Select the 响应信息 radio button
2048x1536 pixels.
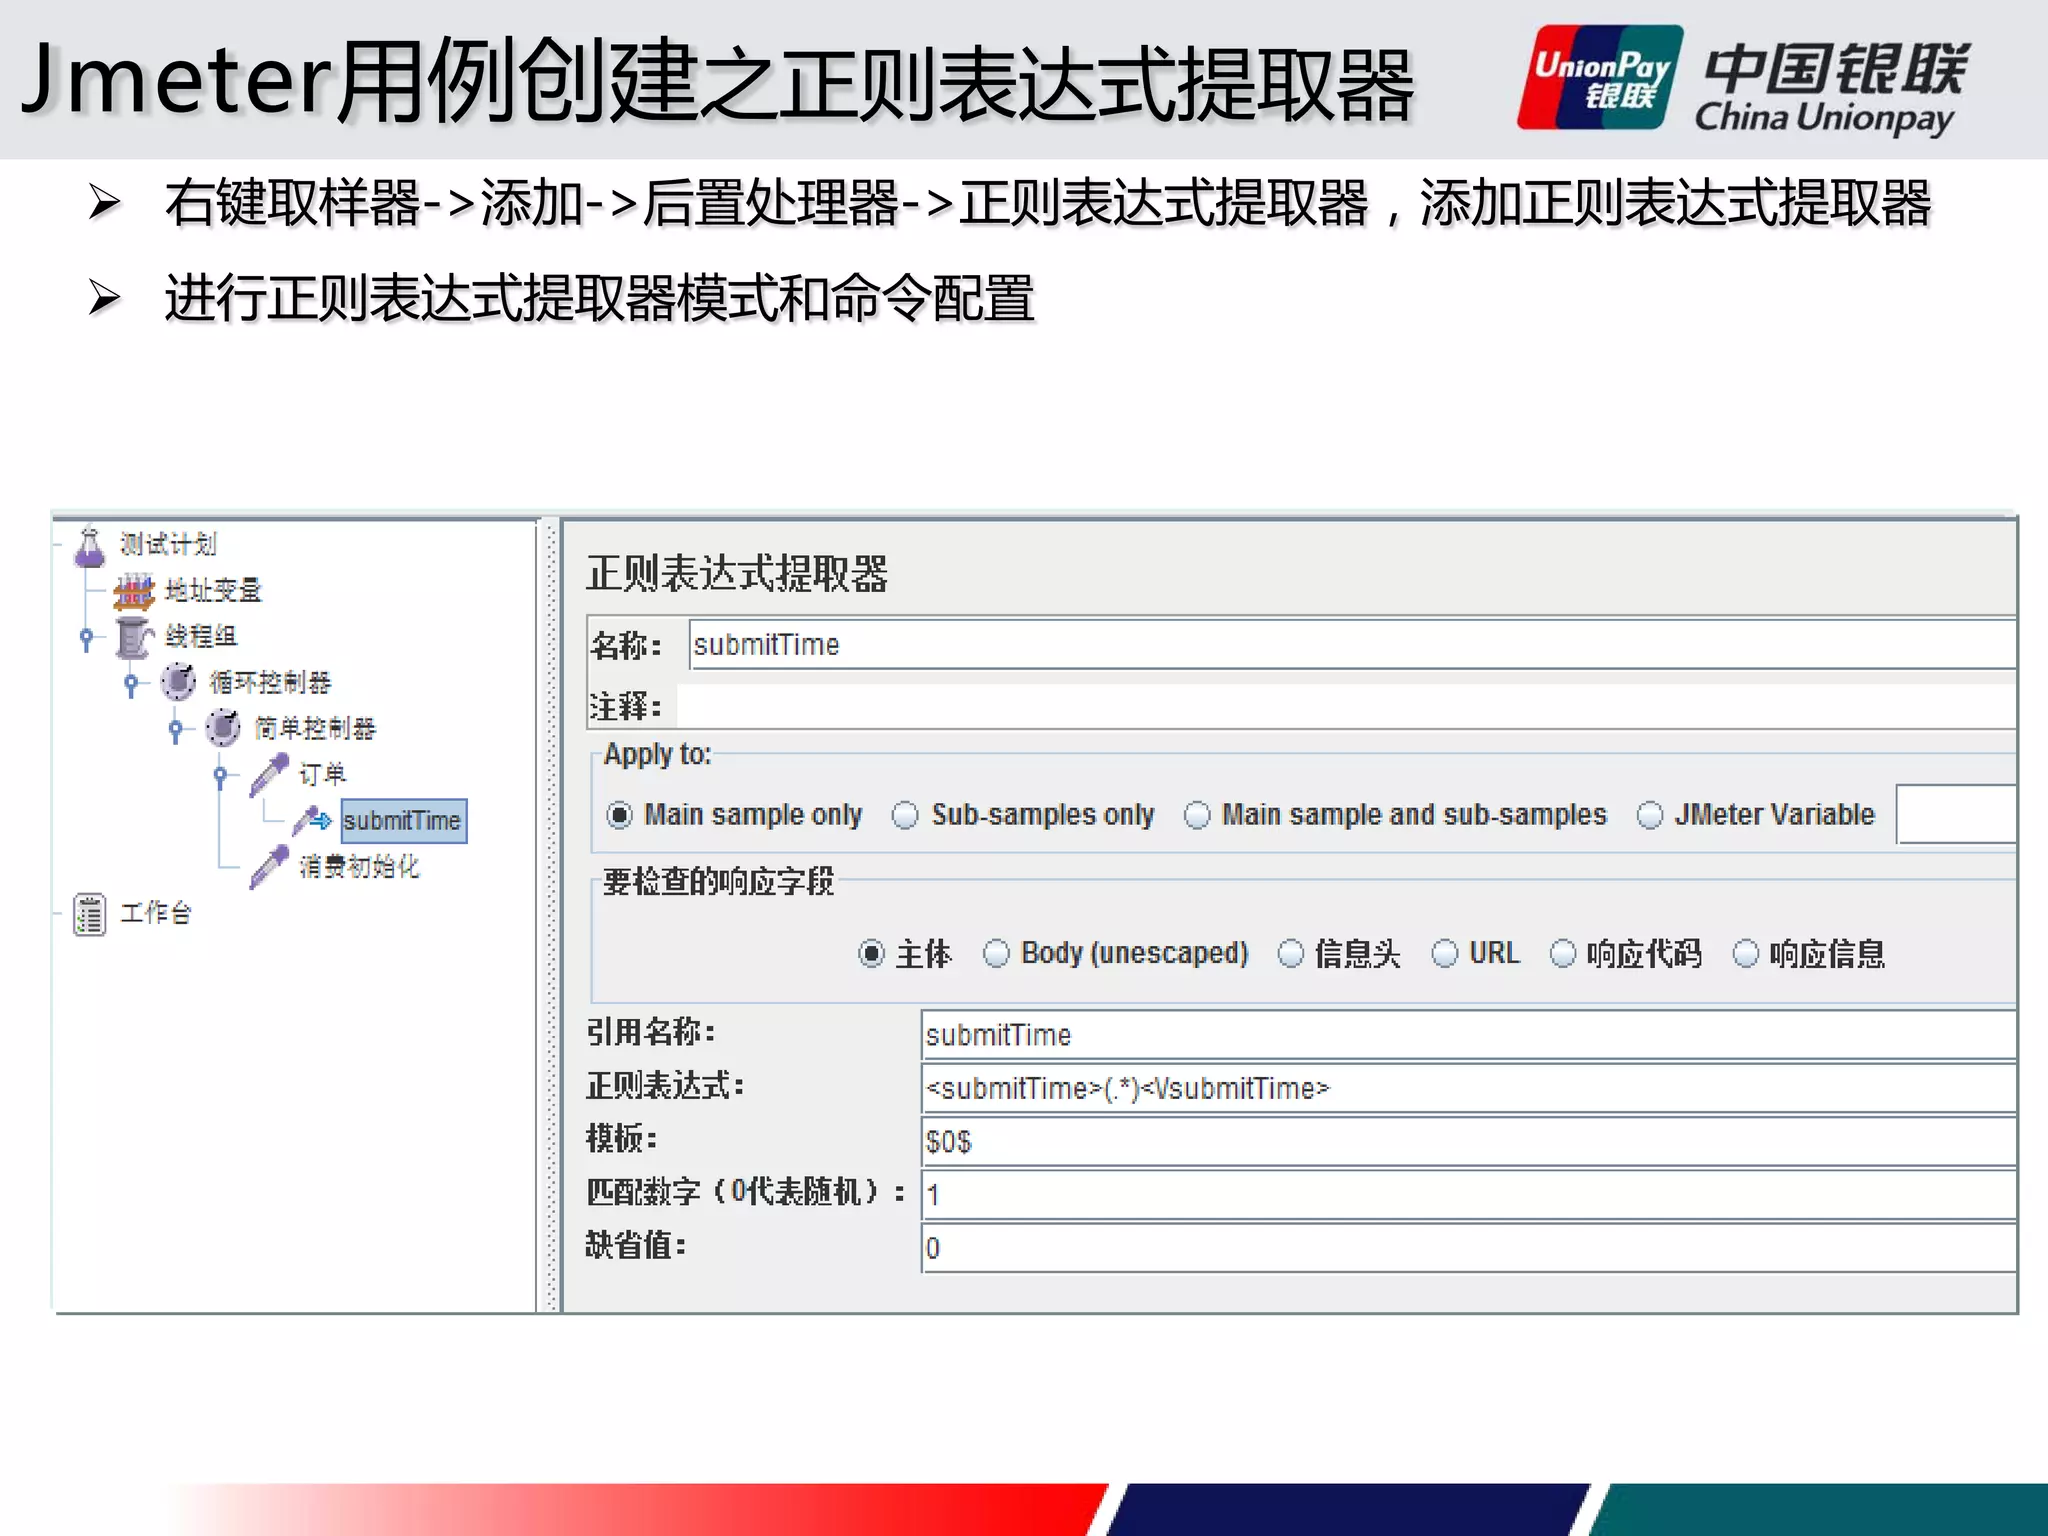[x=1746, y=954]
